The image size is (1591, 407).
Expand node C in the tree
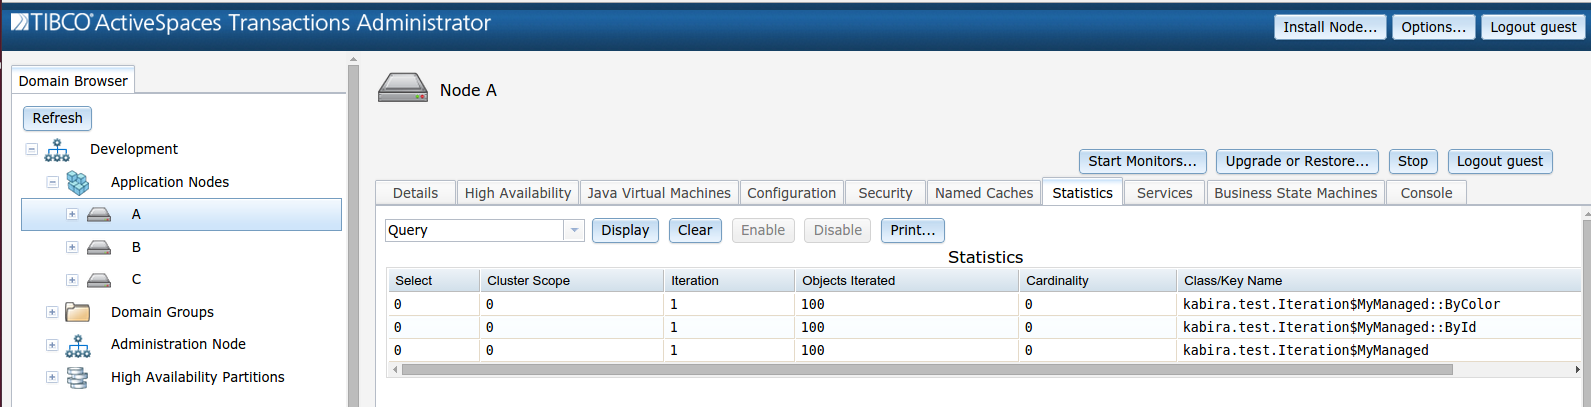(72, 280)
